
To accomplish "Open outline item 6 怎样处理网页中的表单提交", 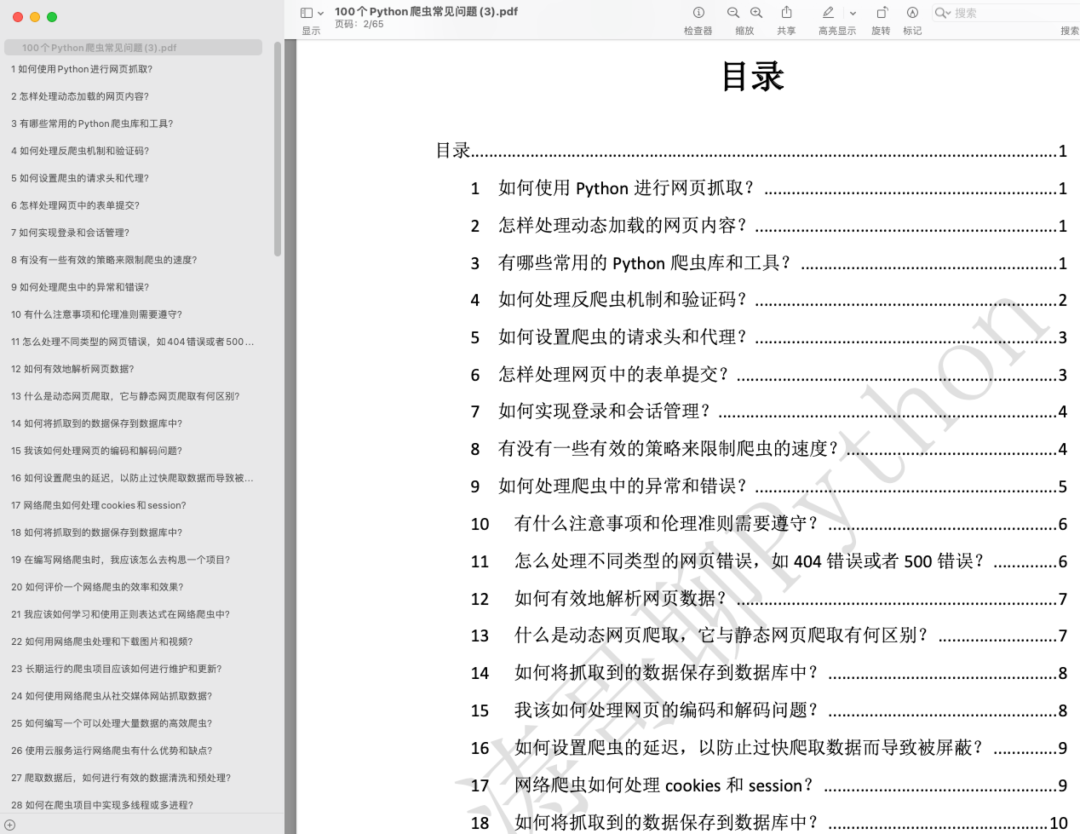I will [x=75, y=205].
